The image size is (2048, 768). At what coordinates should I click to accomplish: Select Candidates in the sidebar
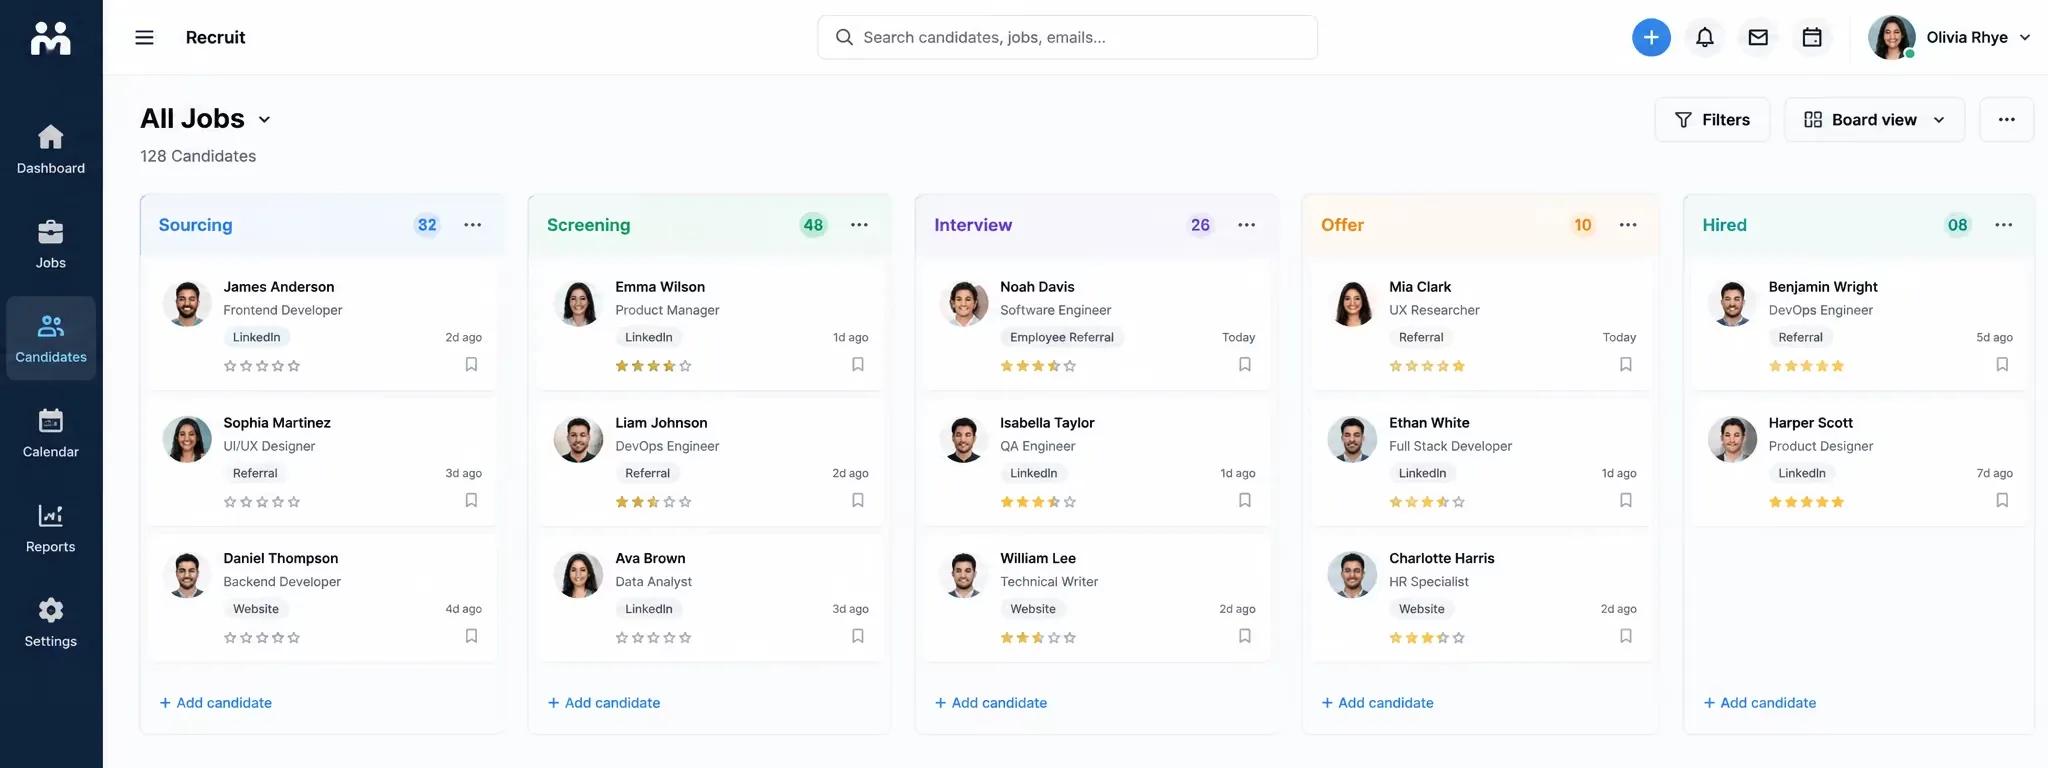click(51, 338)
